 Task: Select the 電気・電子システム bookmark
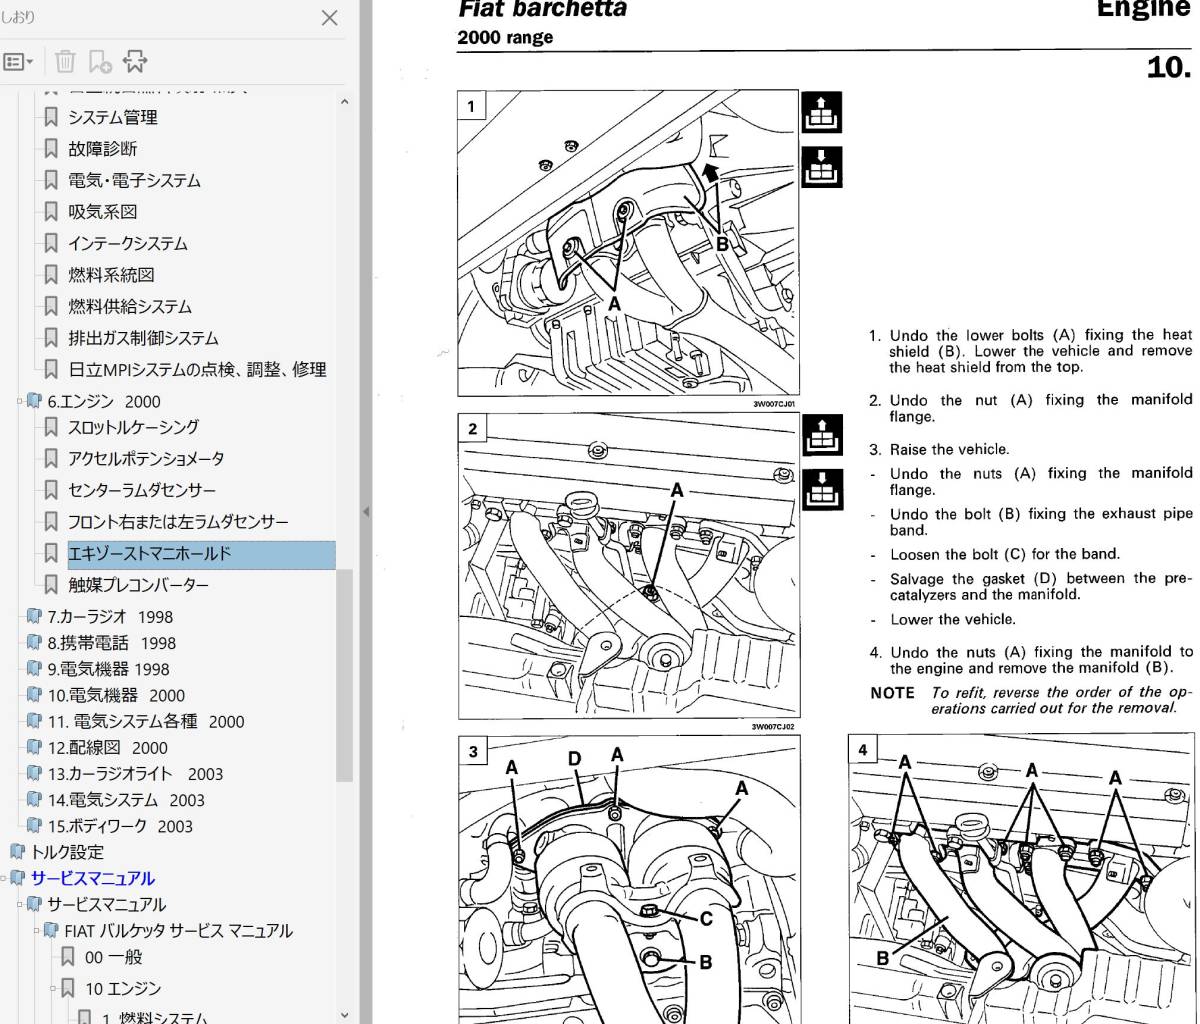[134, 181]
